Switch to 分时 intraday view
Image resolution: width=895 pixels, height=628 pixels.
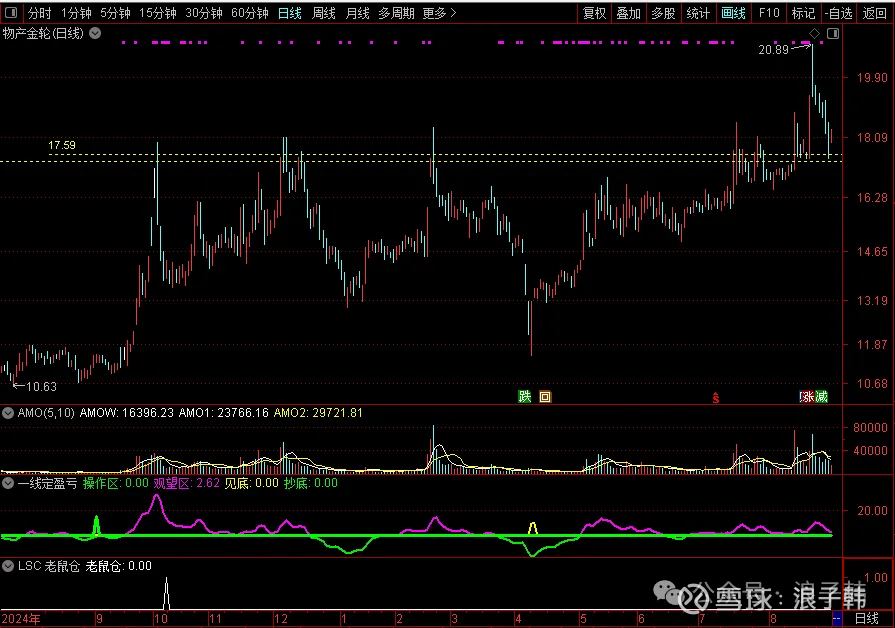(x=39, y=13)
